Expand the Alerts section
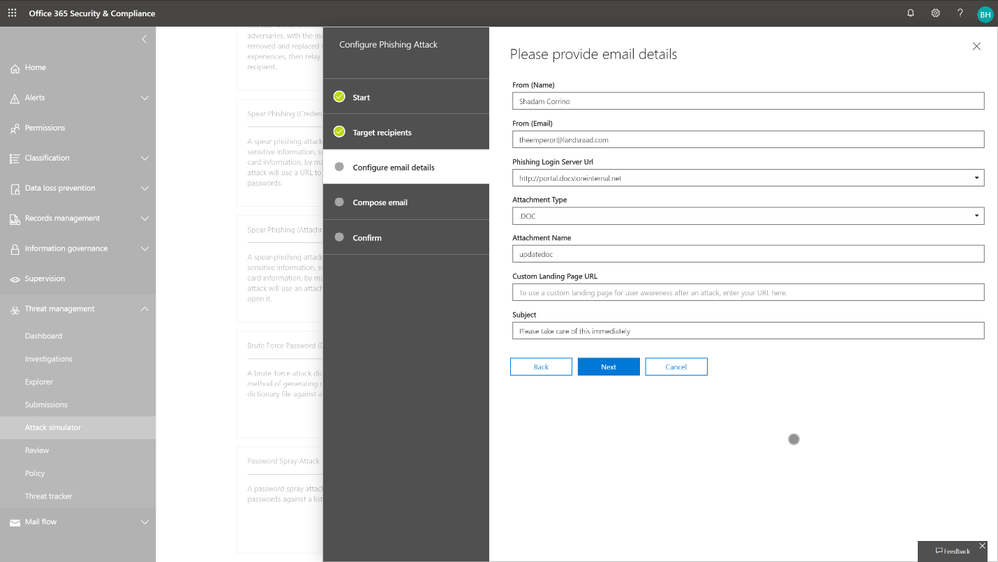998x562 pixels. pyautogui.click(x=144, y=98)
